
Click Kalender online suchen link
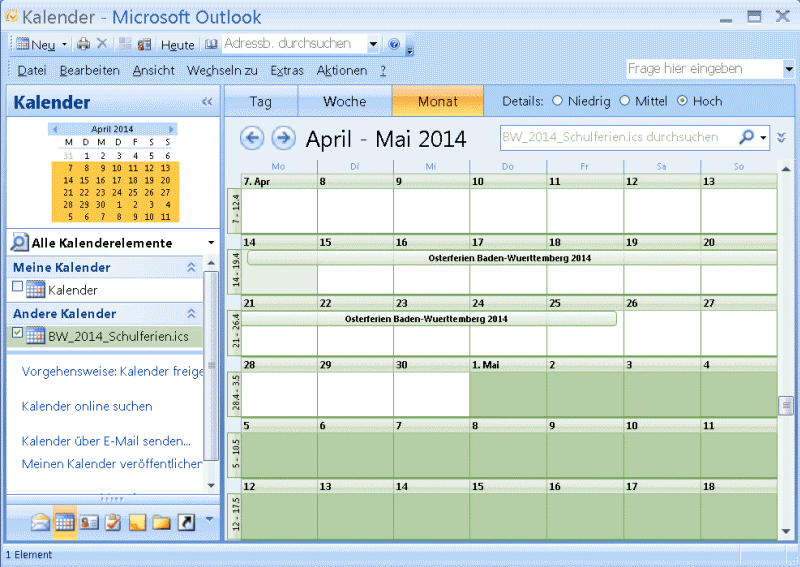[x=87, y=406]
